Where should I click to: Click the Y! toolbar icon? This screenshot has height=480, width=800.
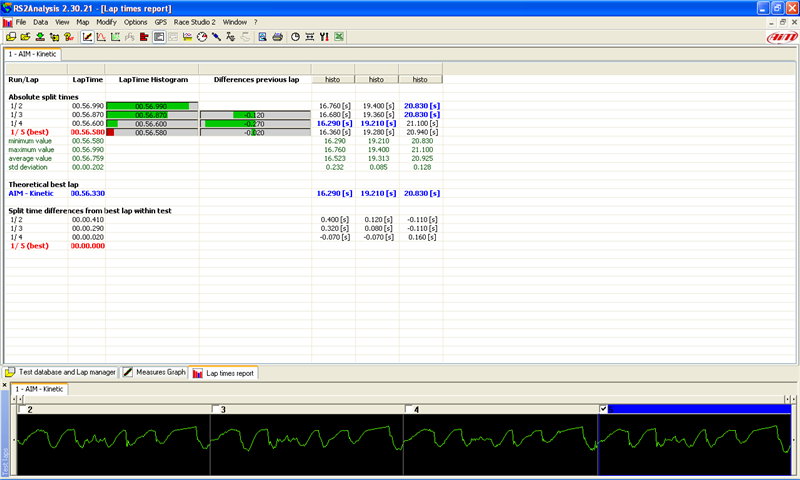tap(324, 37)
